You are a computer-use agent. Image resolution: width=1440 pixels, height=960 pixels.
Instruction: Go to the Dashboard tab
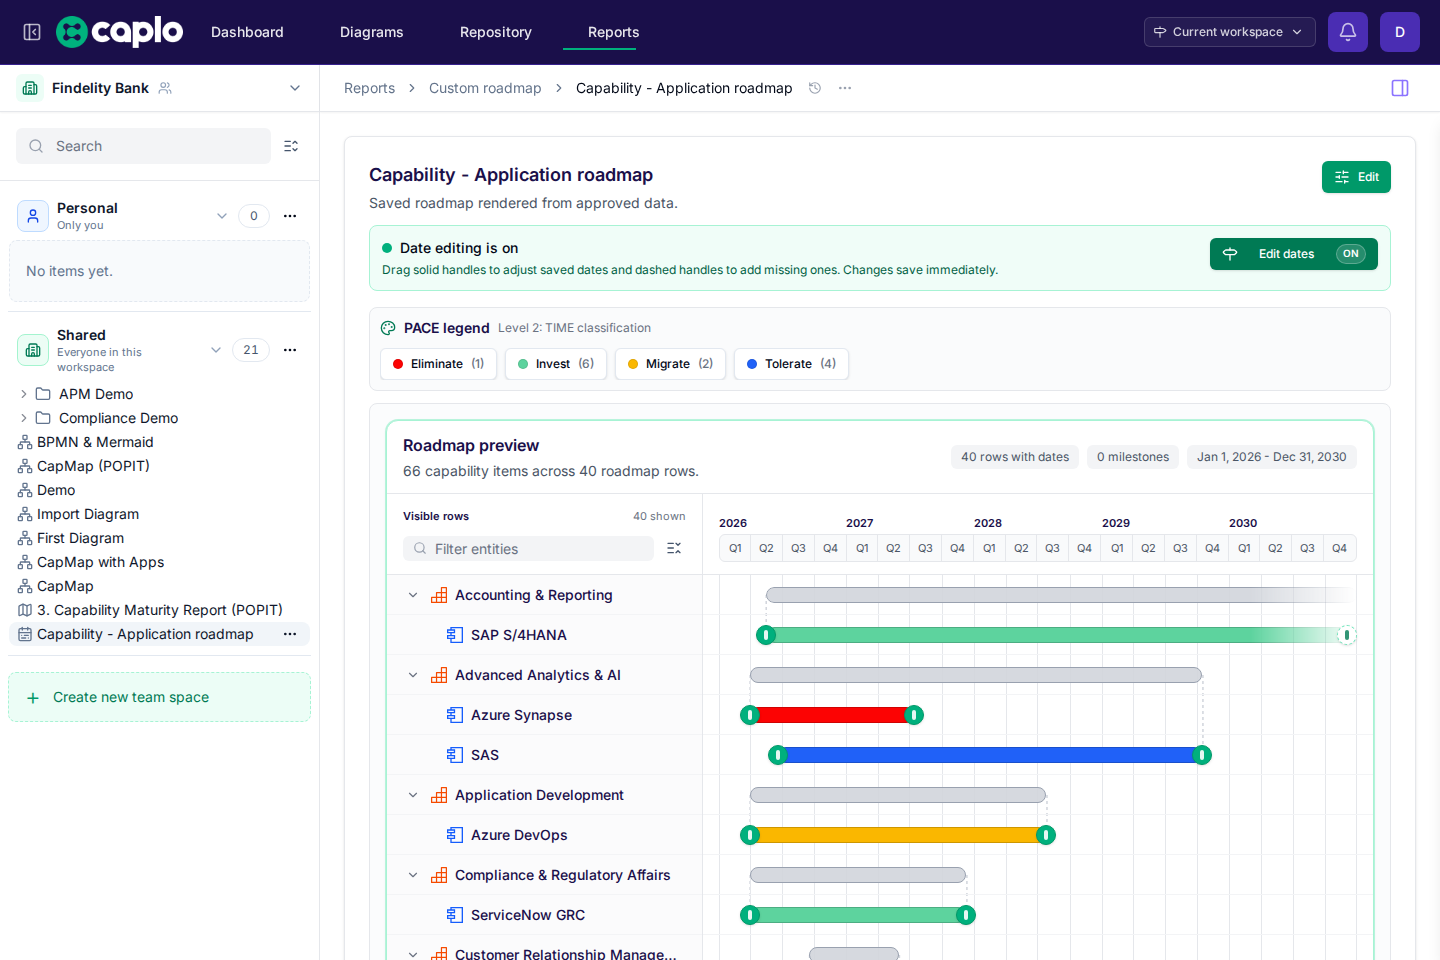tap(247, 32)
